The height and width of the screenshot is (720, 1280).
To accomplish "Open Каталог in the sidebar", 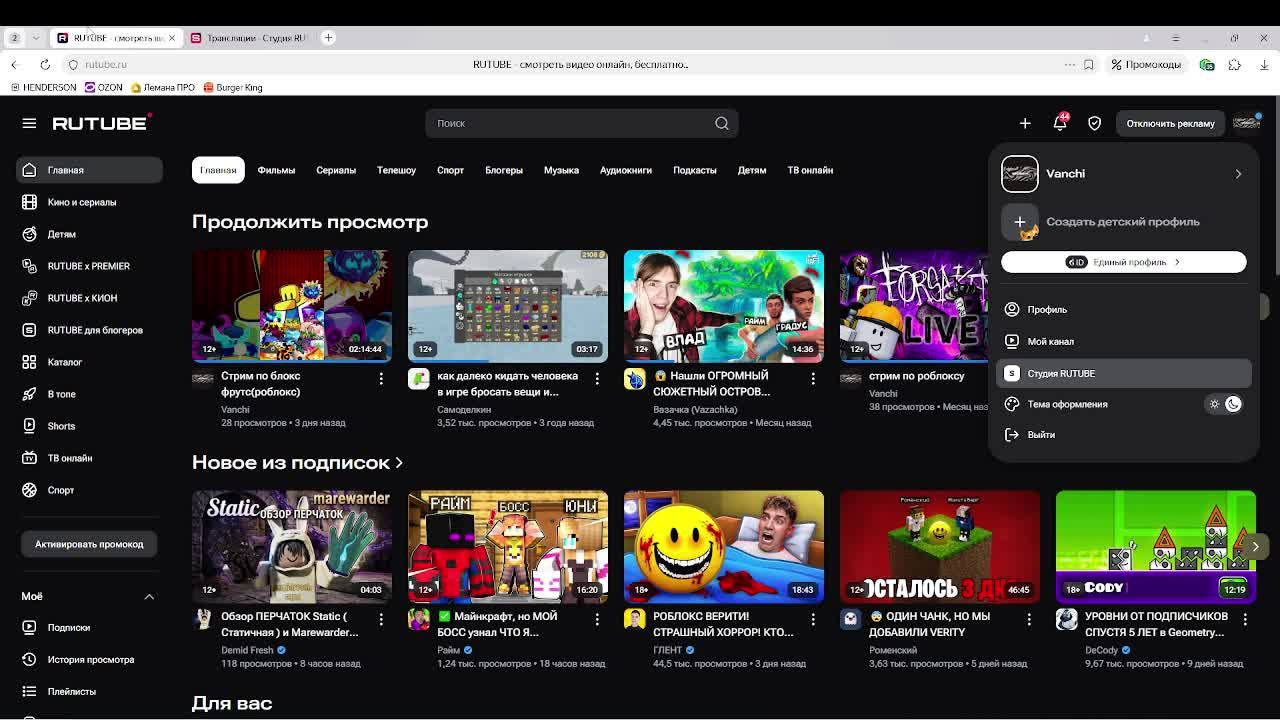I will coord(89,362).
